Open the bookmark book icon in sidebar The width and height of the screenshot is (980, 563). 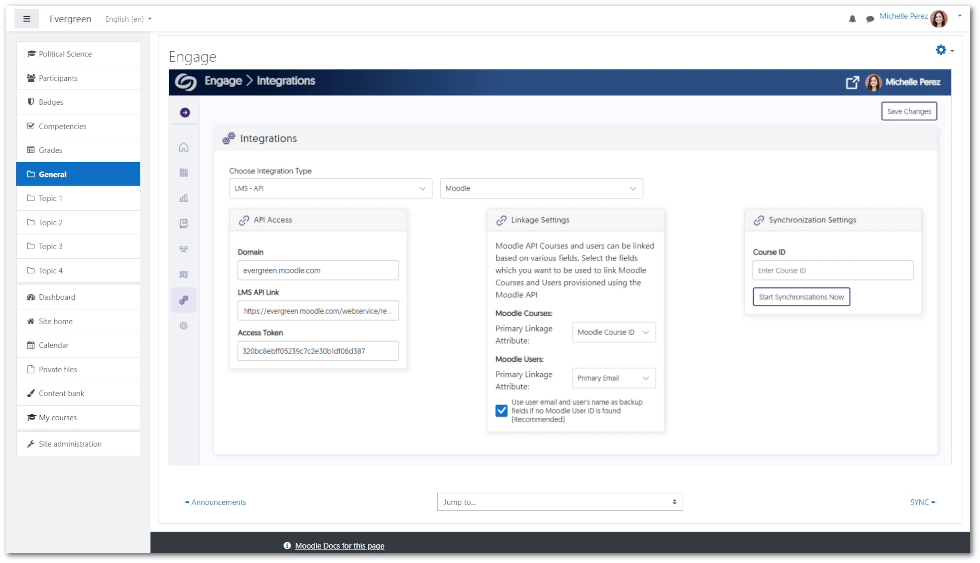pos(184,223)
